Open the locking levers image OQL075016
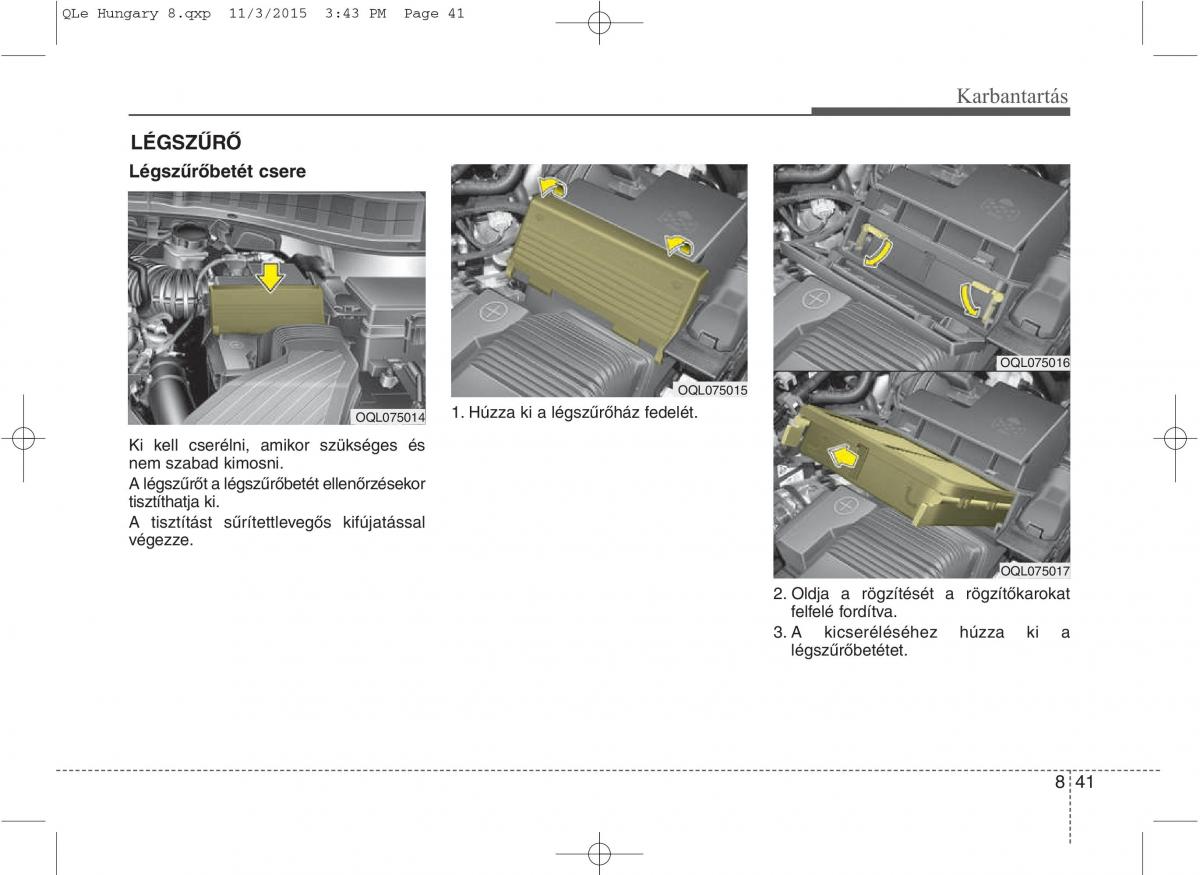 (x=921, y=267)
